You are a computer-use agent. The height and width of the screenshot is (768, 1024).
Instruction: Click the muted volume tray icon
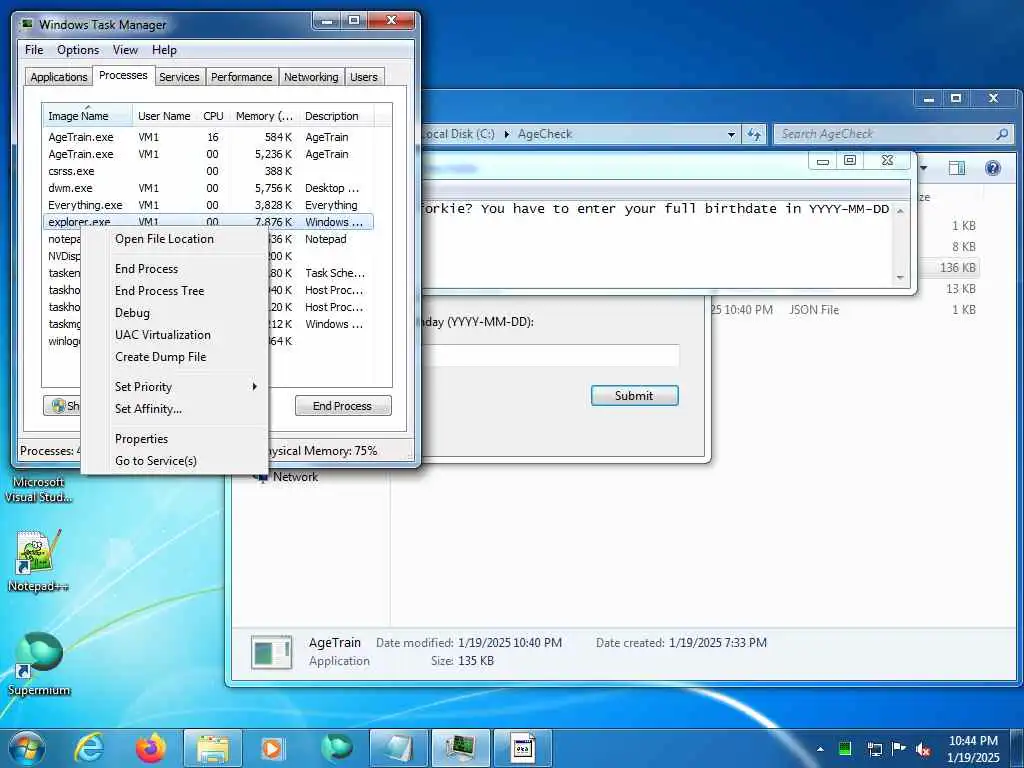(923, 750)
